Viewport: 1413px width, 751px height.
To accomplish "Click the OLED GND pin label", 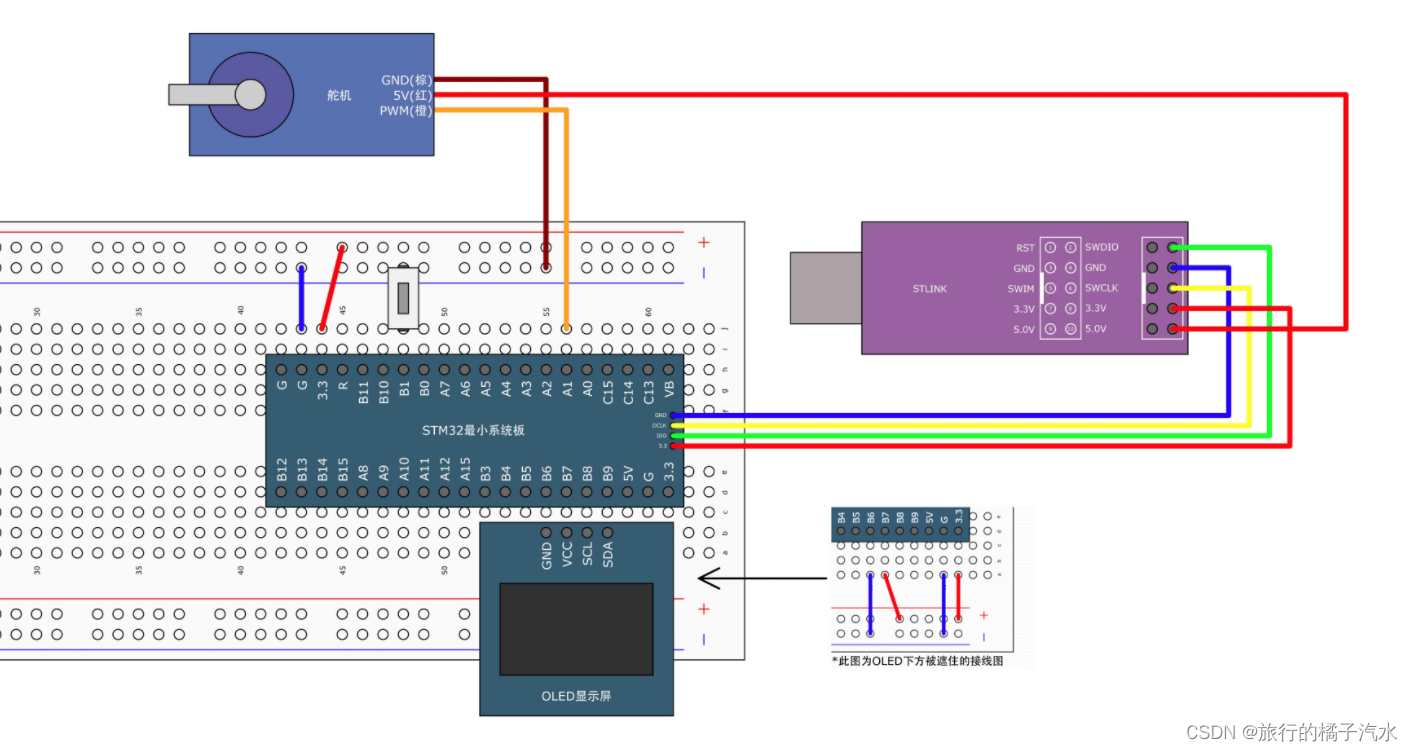I will tap(546, 556).
